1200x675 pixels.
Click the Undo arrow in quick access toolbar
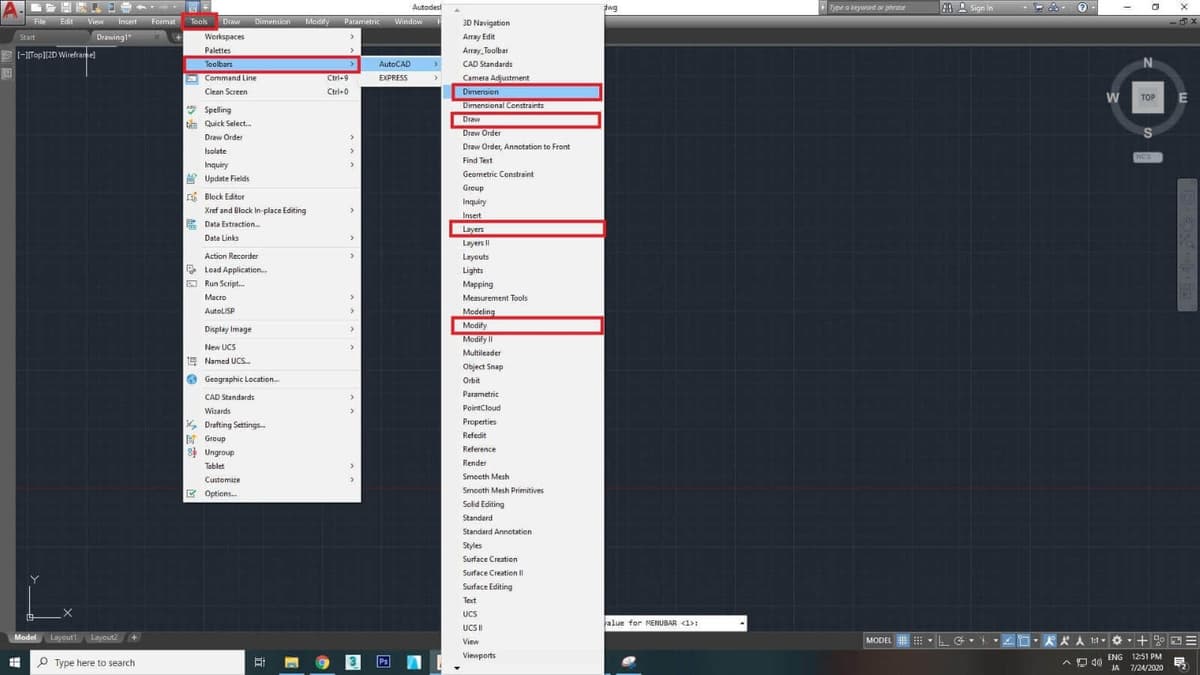click(142, 7)
